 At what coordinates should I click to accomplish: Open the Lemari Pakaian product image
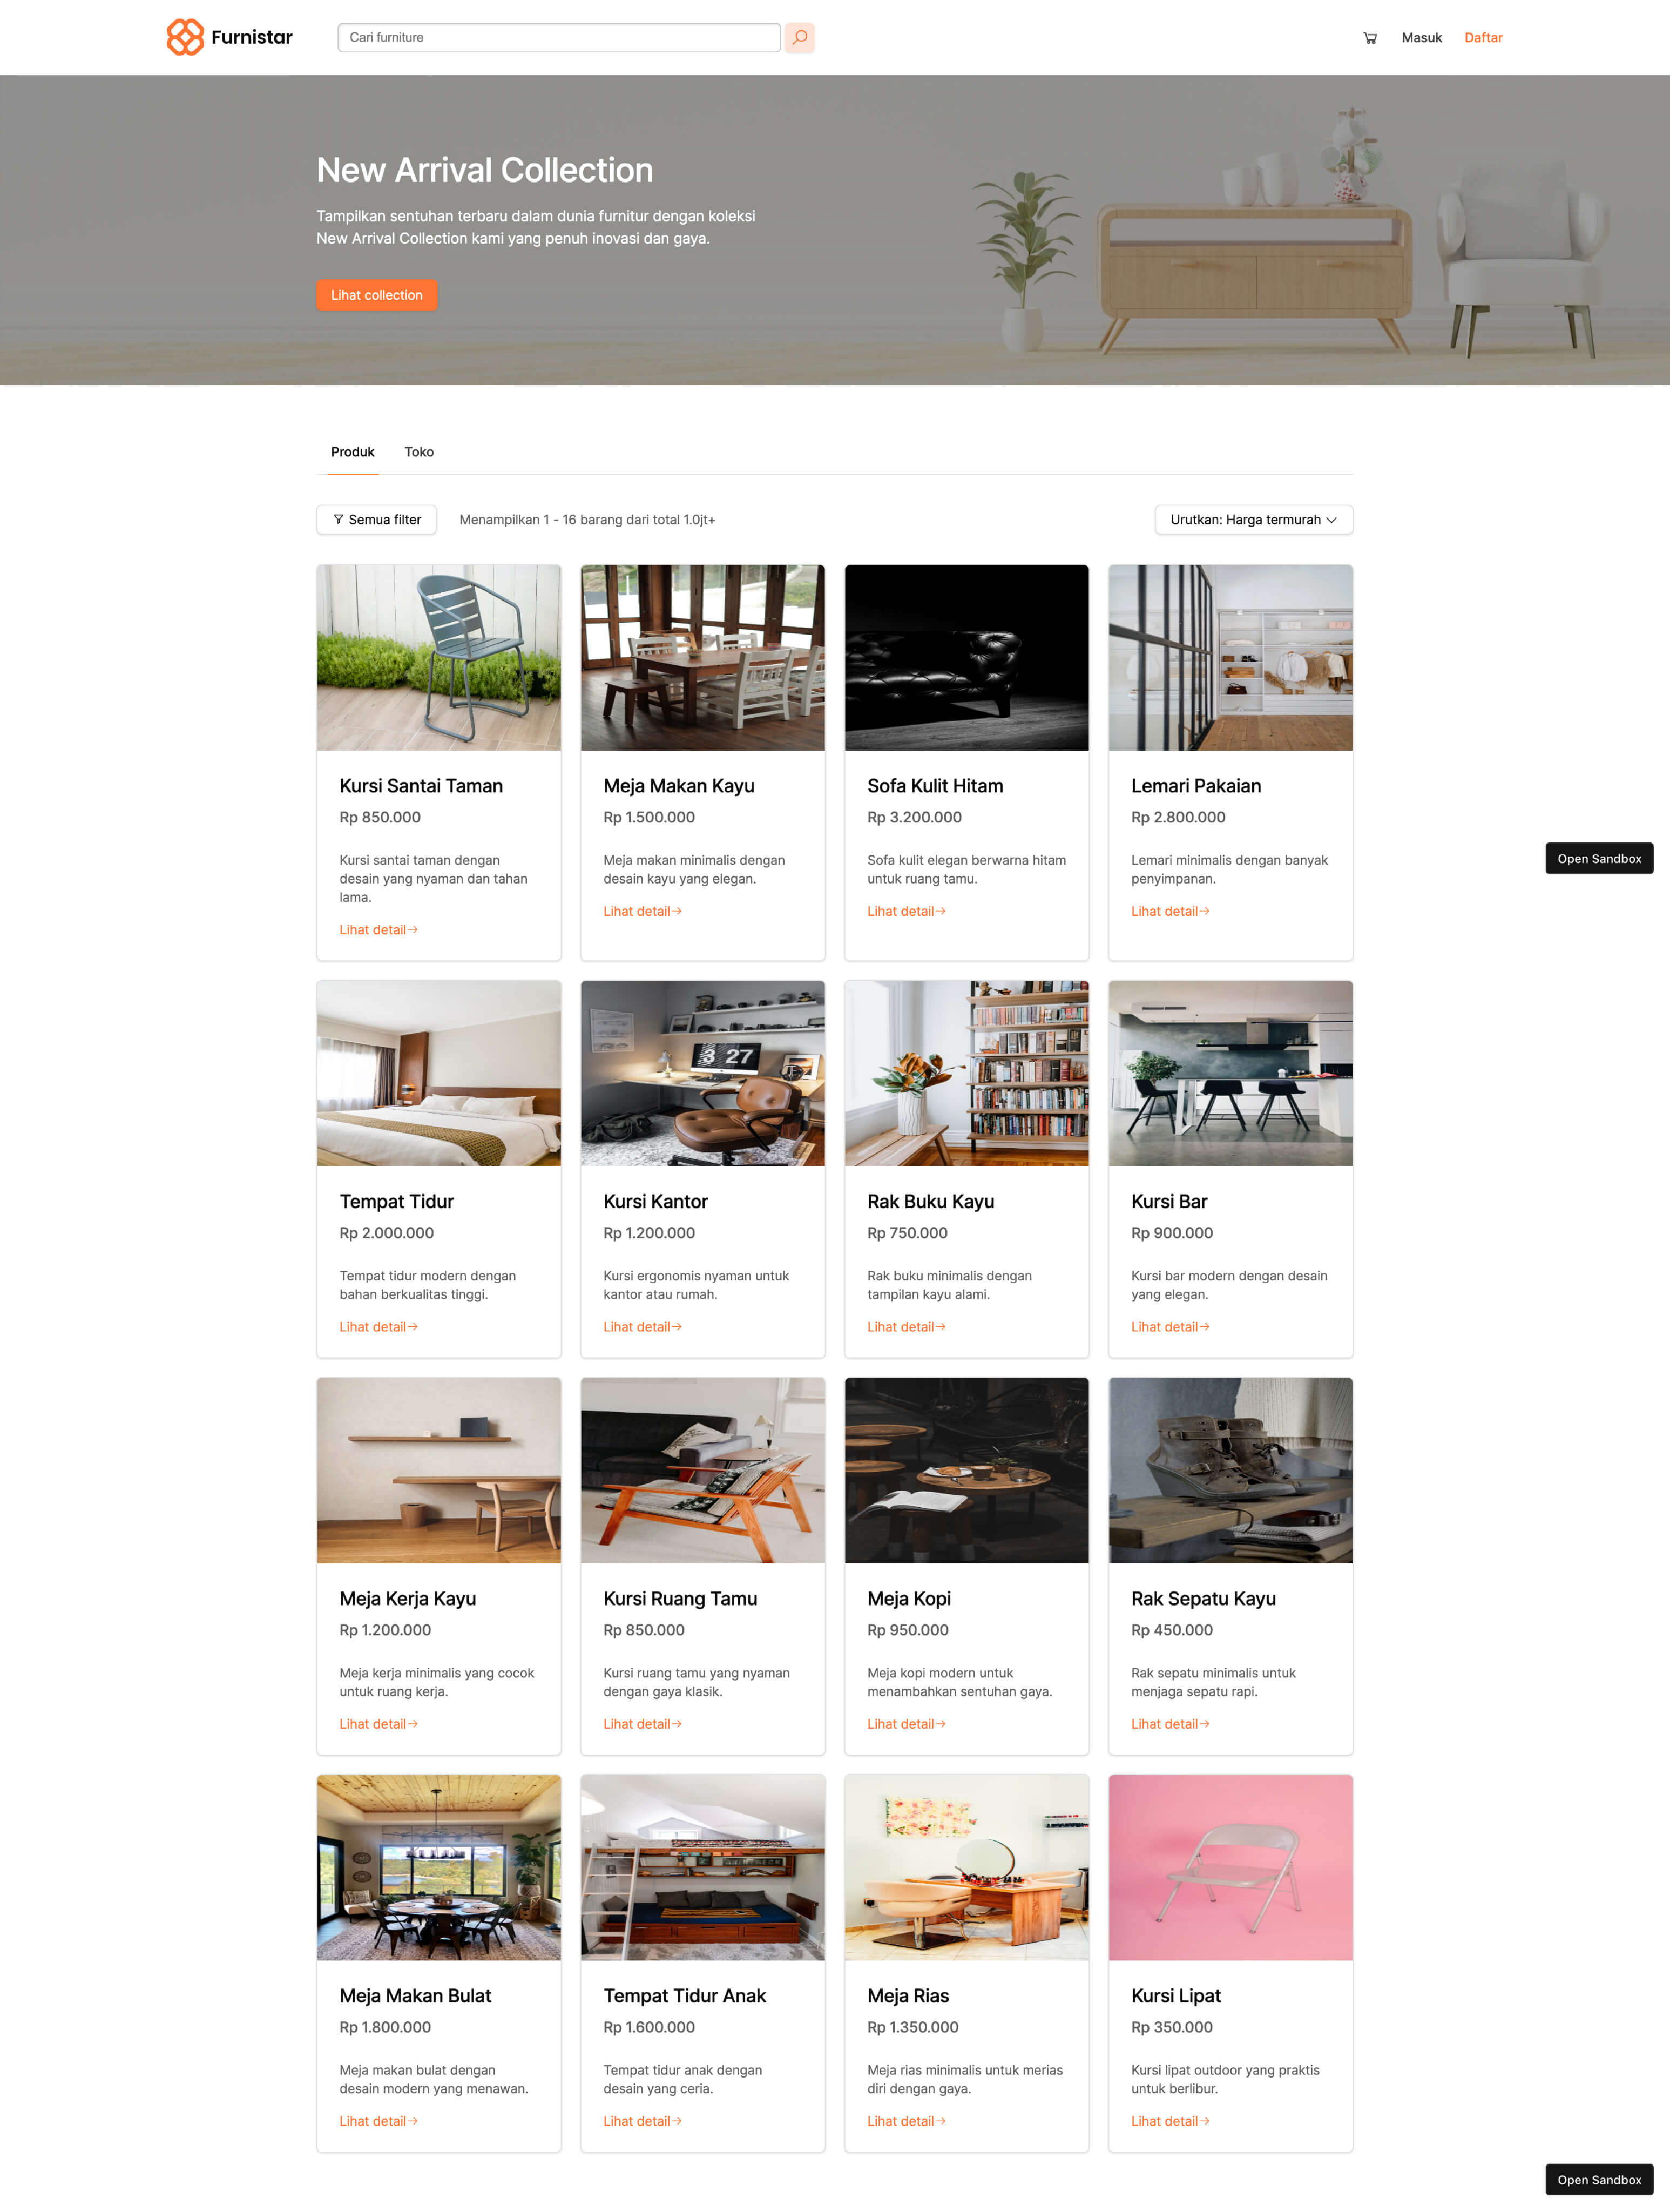pyautogui.click(x=1231, y=658)
